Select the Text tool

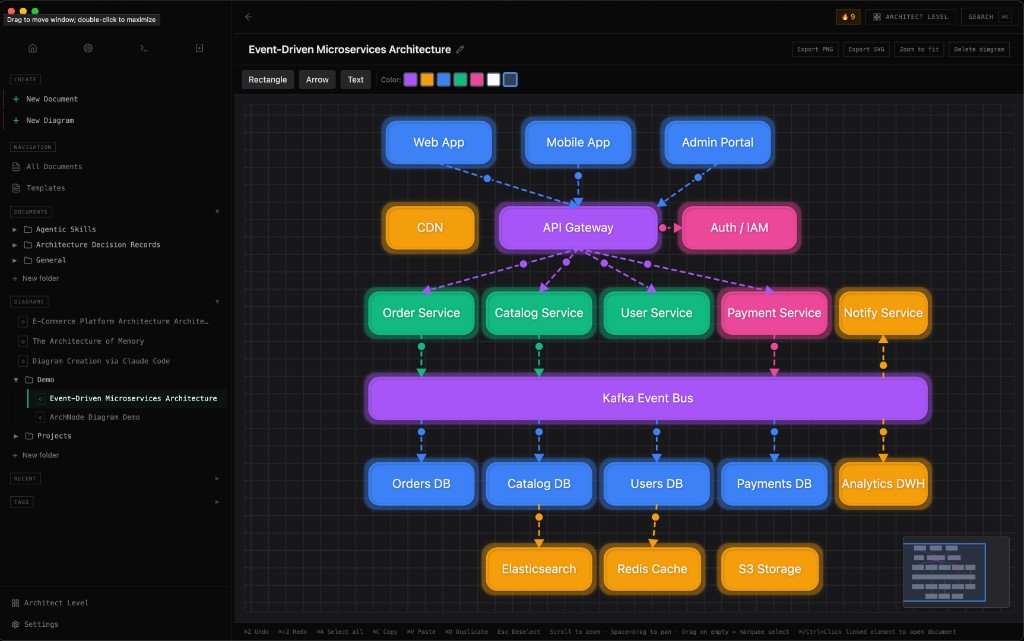356,80
